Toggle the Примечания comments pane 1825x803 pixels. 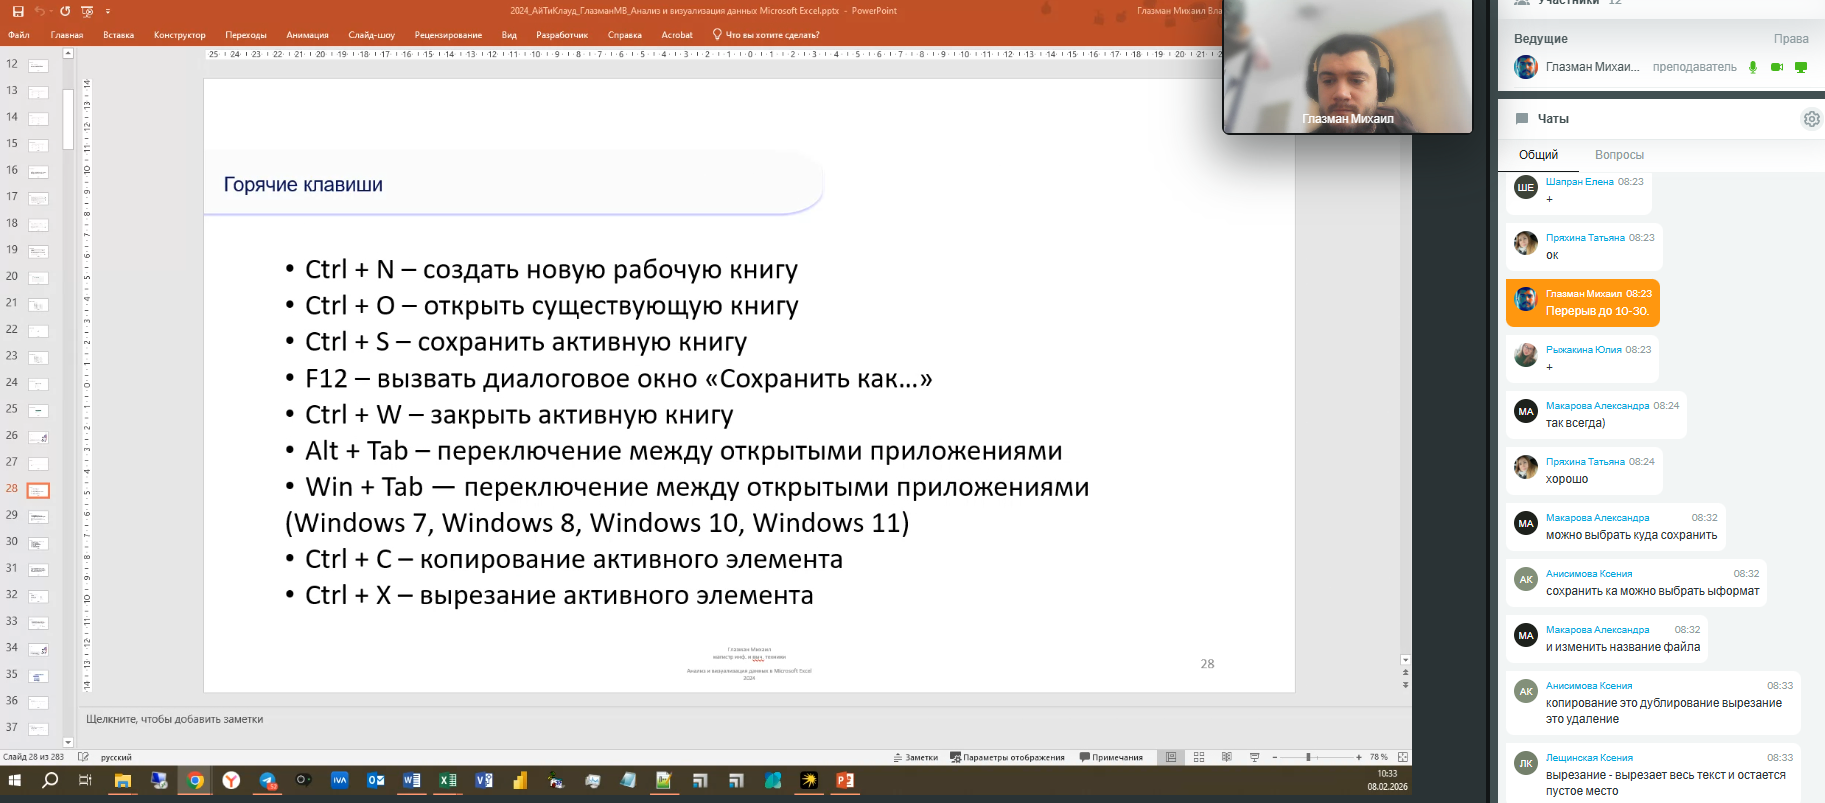coord(1111,757)
